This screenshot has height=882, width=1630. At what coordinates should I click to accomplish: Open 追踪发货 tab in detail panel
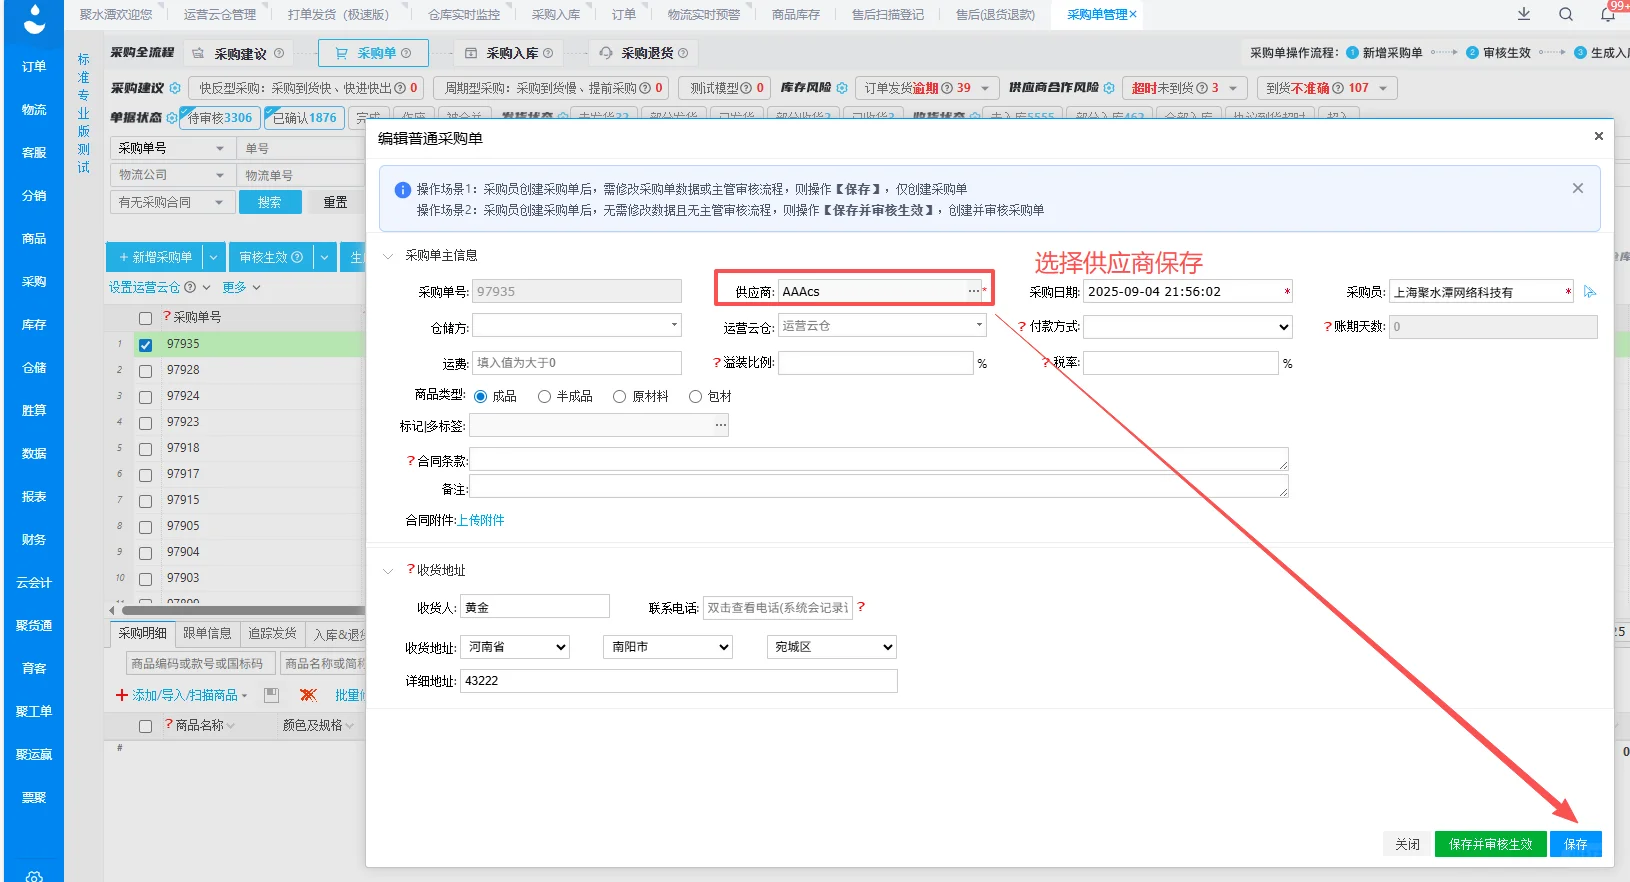click(x=272, y=634)
